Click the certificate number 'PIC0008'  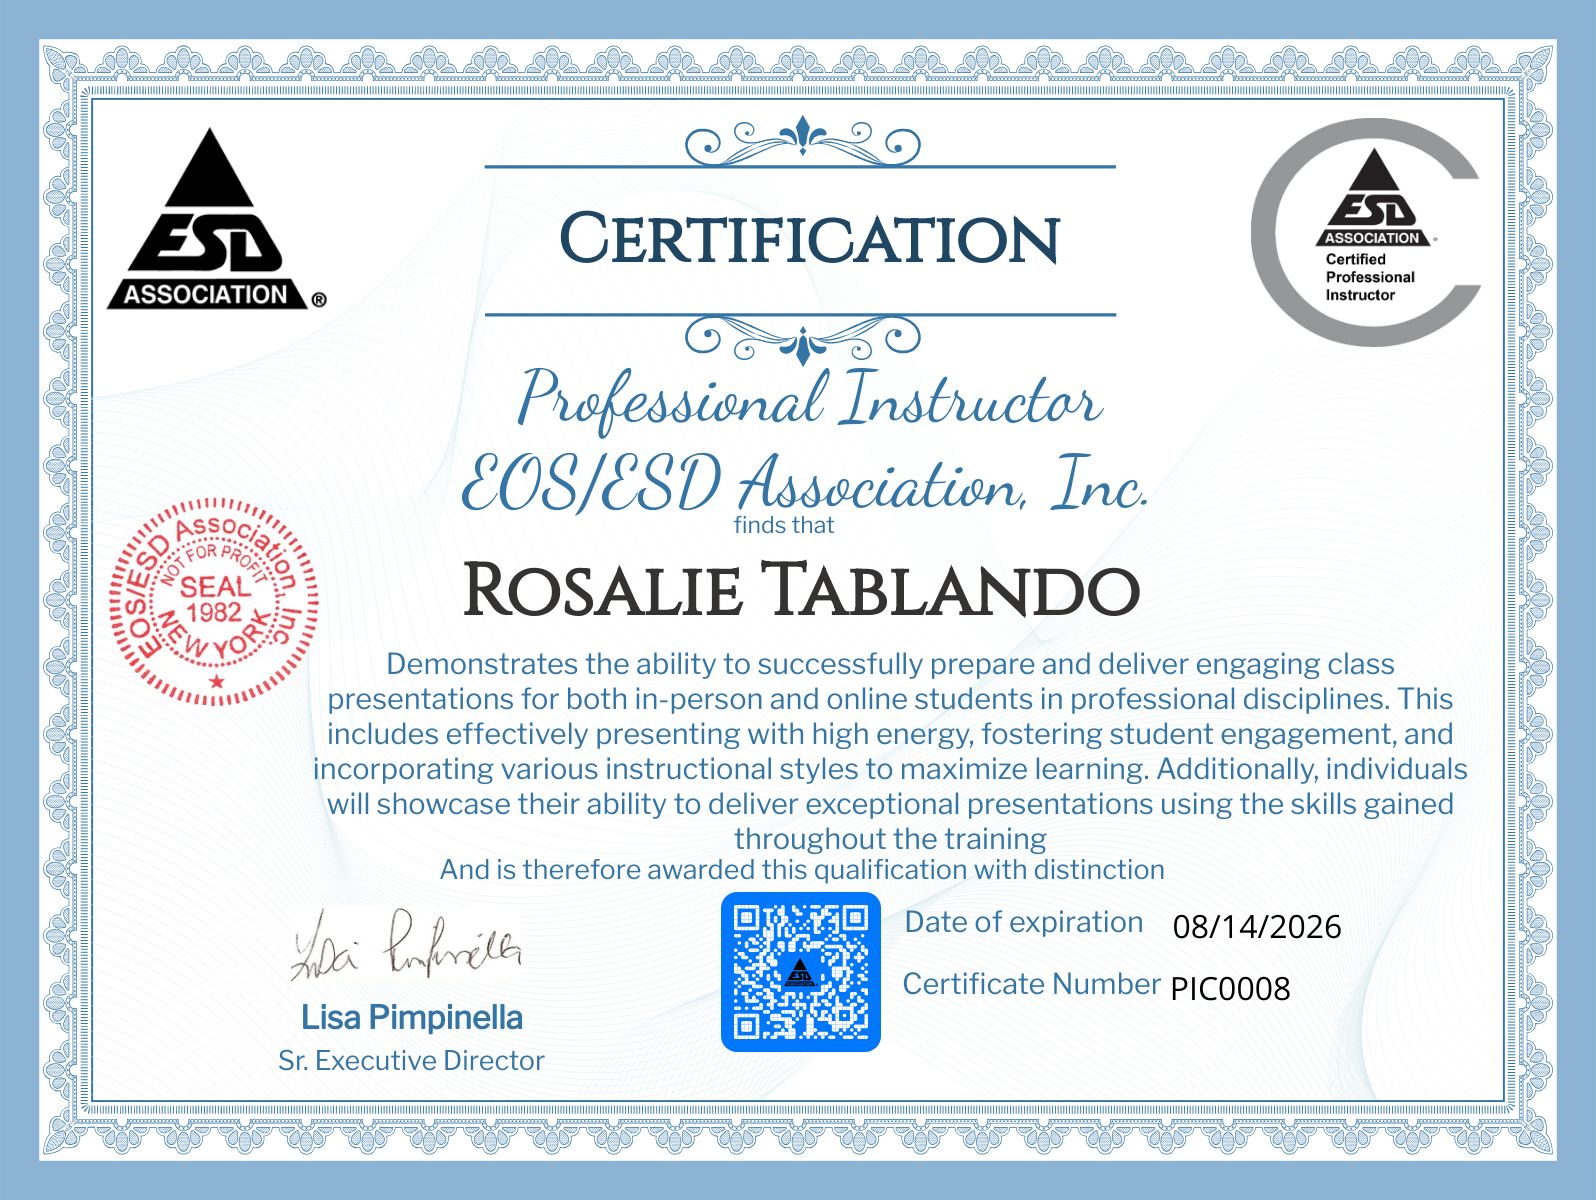1231,989
